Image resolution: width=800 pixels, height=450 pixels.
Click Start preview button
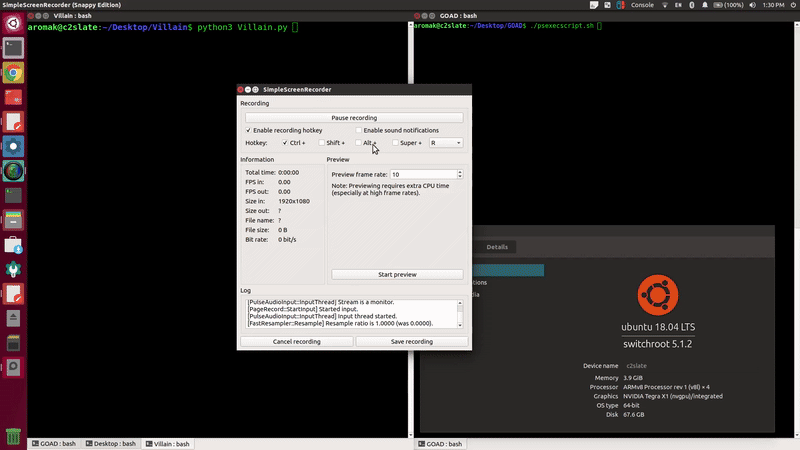click(397, 274)
